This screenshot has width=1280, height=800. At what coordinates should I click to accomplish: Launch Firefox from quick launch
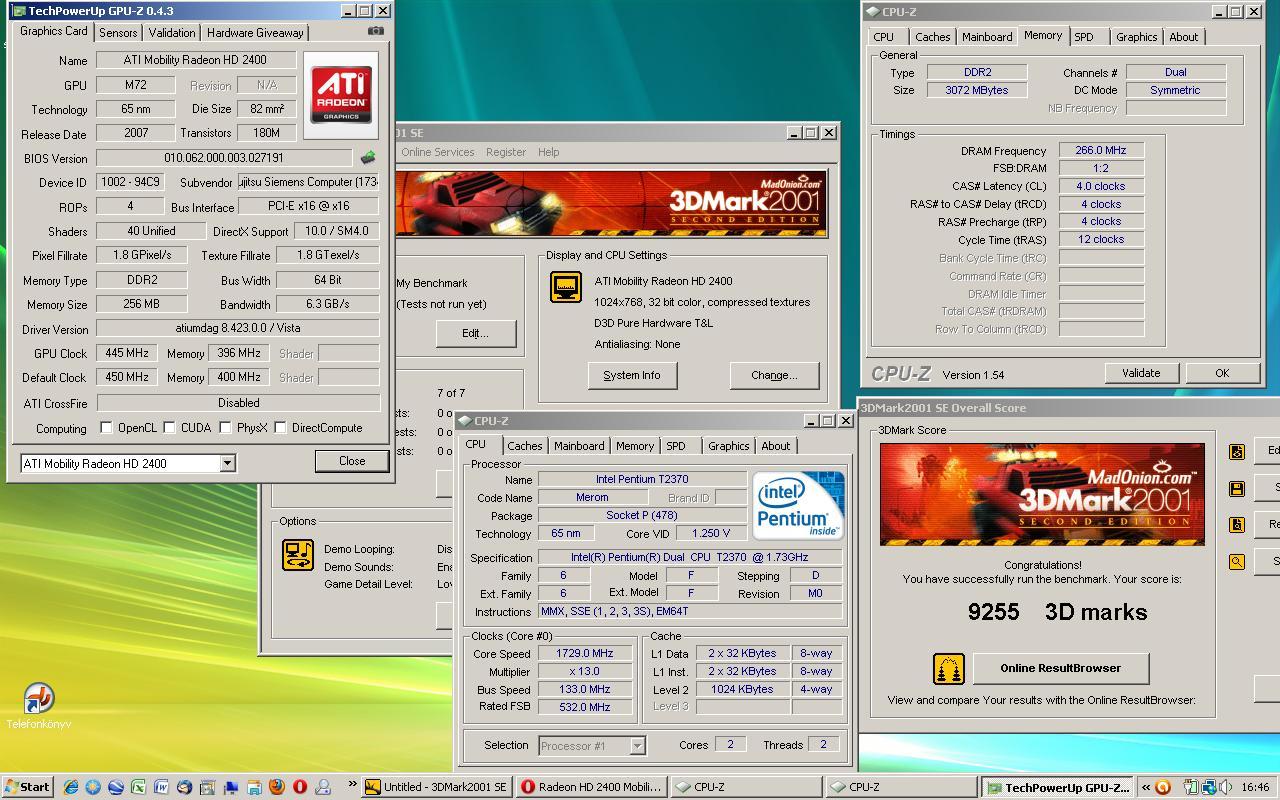pos(277,787)
